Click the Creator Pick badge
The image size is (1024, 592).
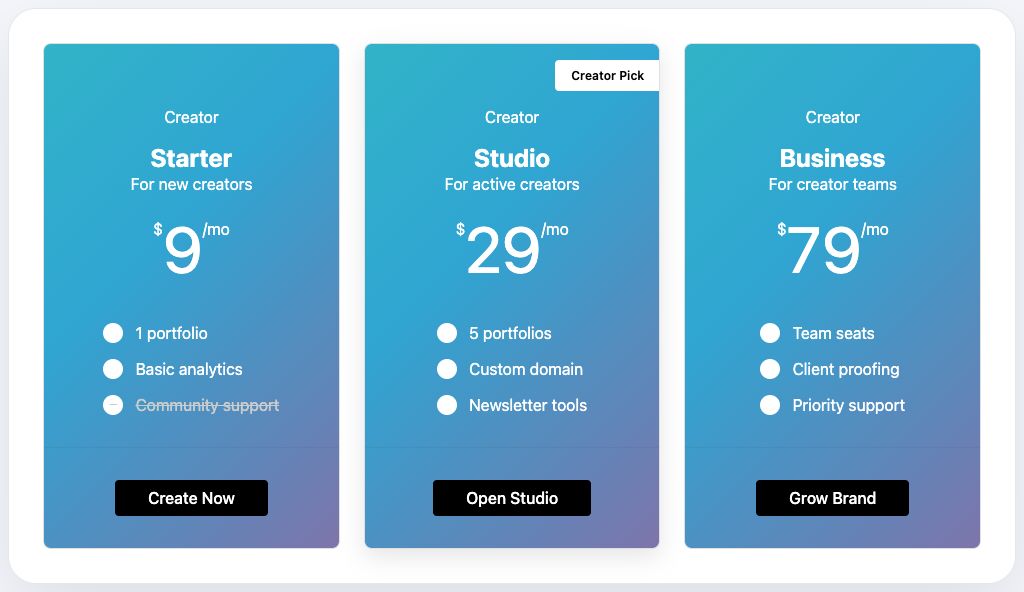point(607,76)
